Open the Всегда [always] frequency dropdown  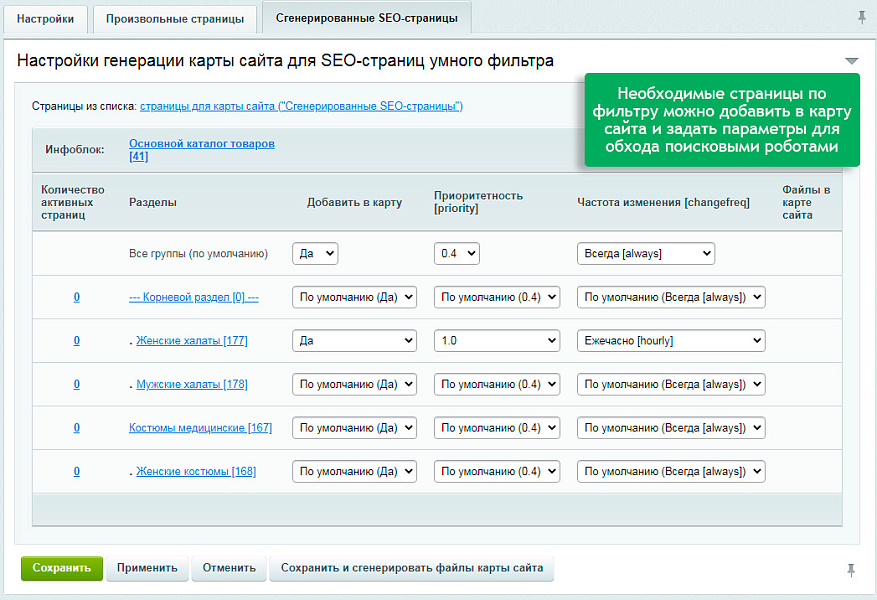click(x=645, y=253)
